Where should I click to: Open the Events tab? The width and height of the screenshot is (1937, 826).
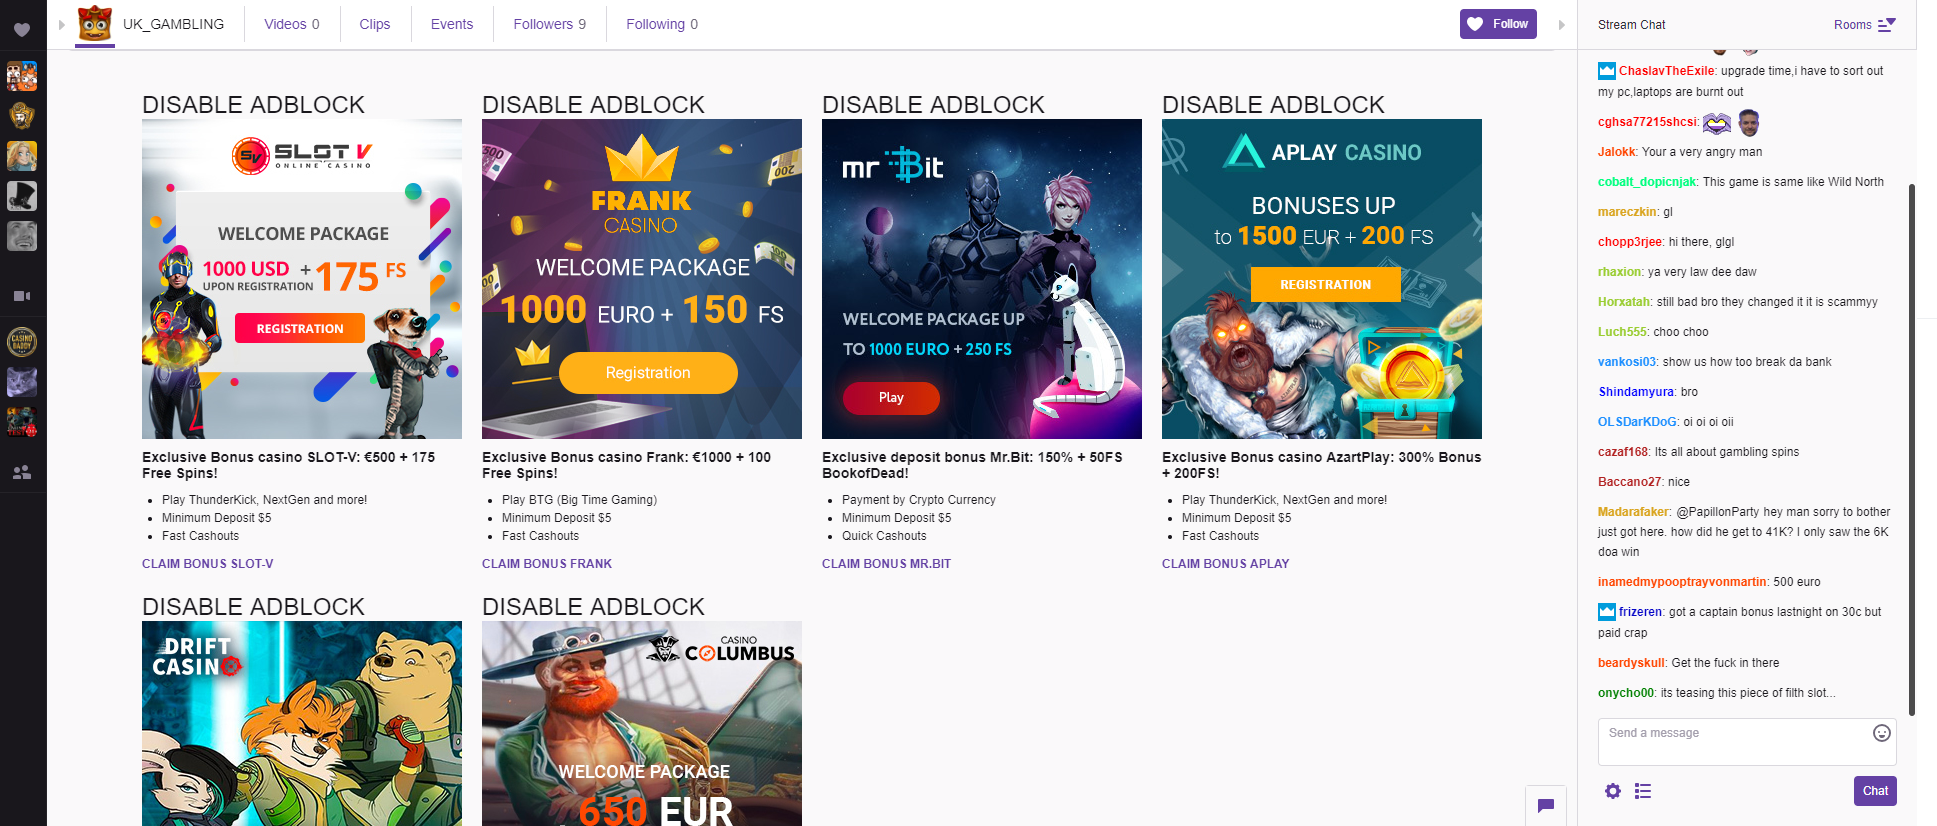[452, 24]
